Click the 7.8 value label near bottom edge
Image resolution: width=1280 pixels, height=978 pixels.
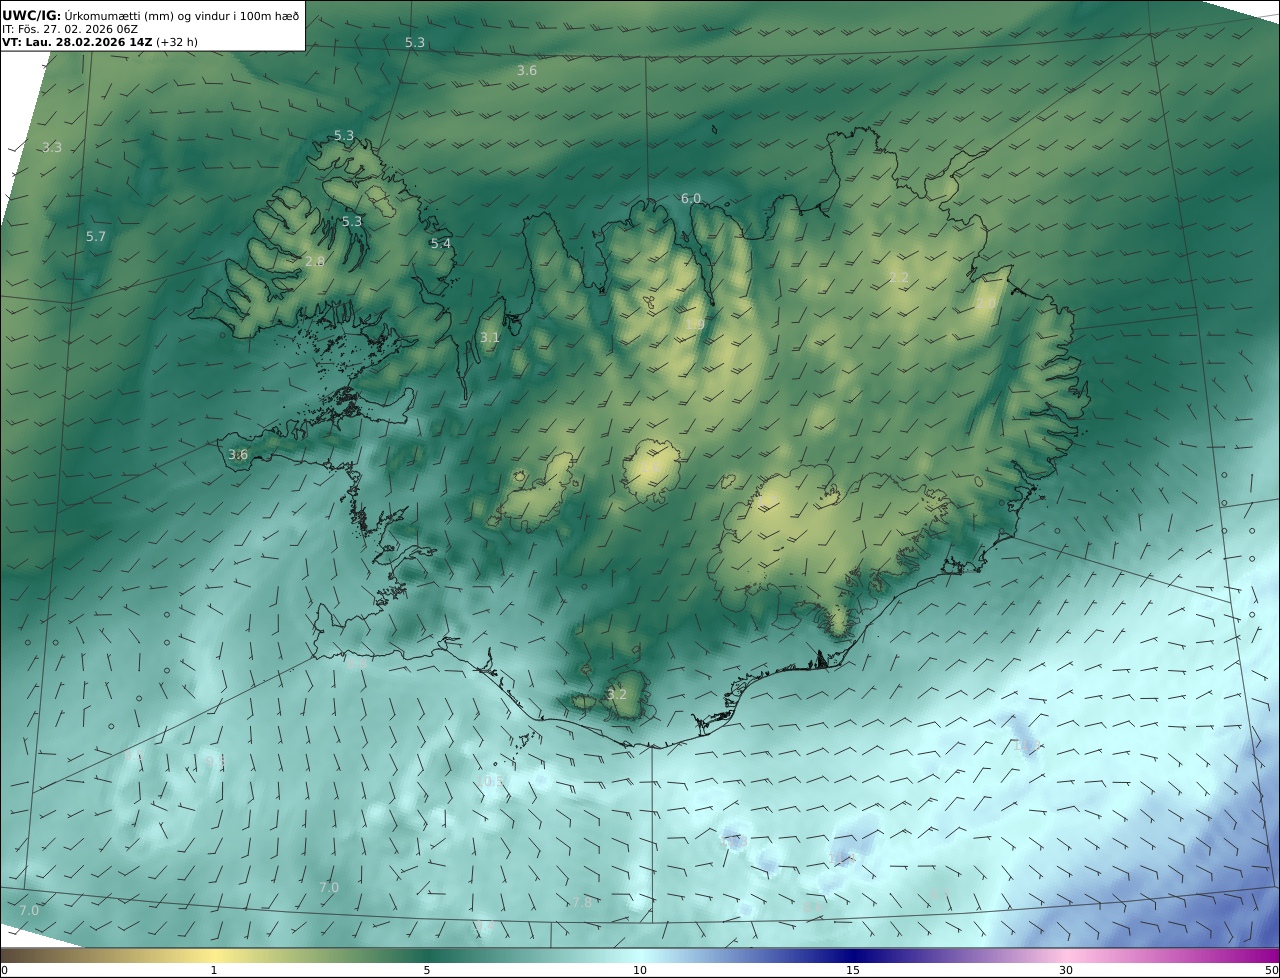581,903
